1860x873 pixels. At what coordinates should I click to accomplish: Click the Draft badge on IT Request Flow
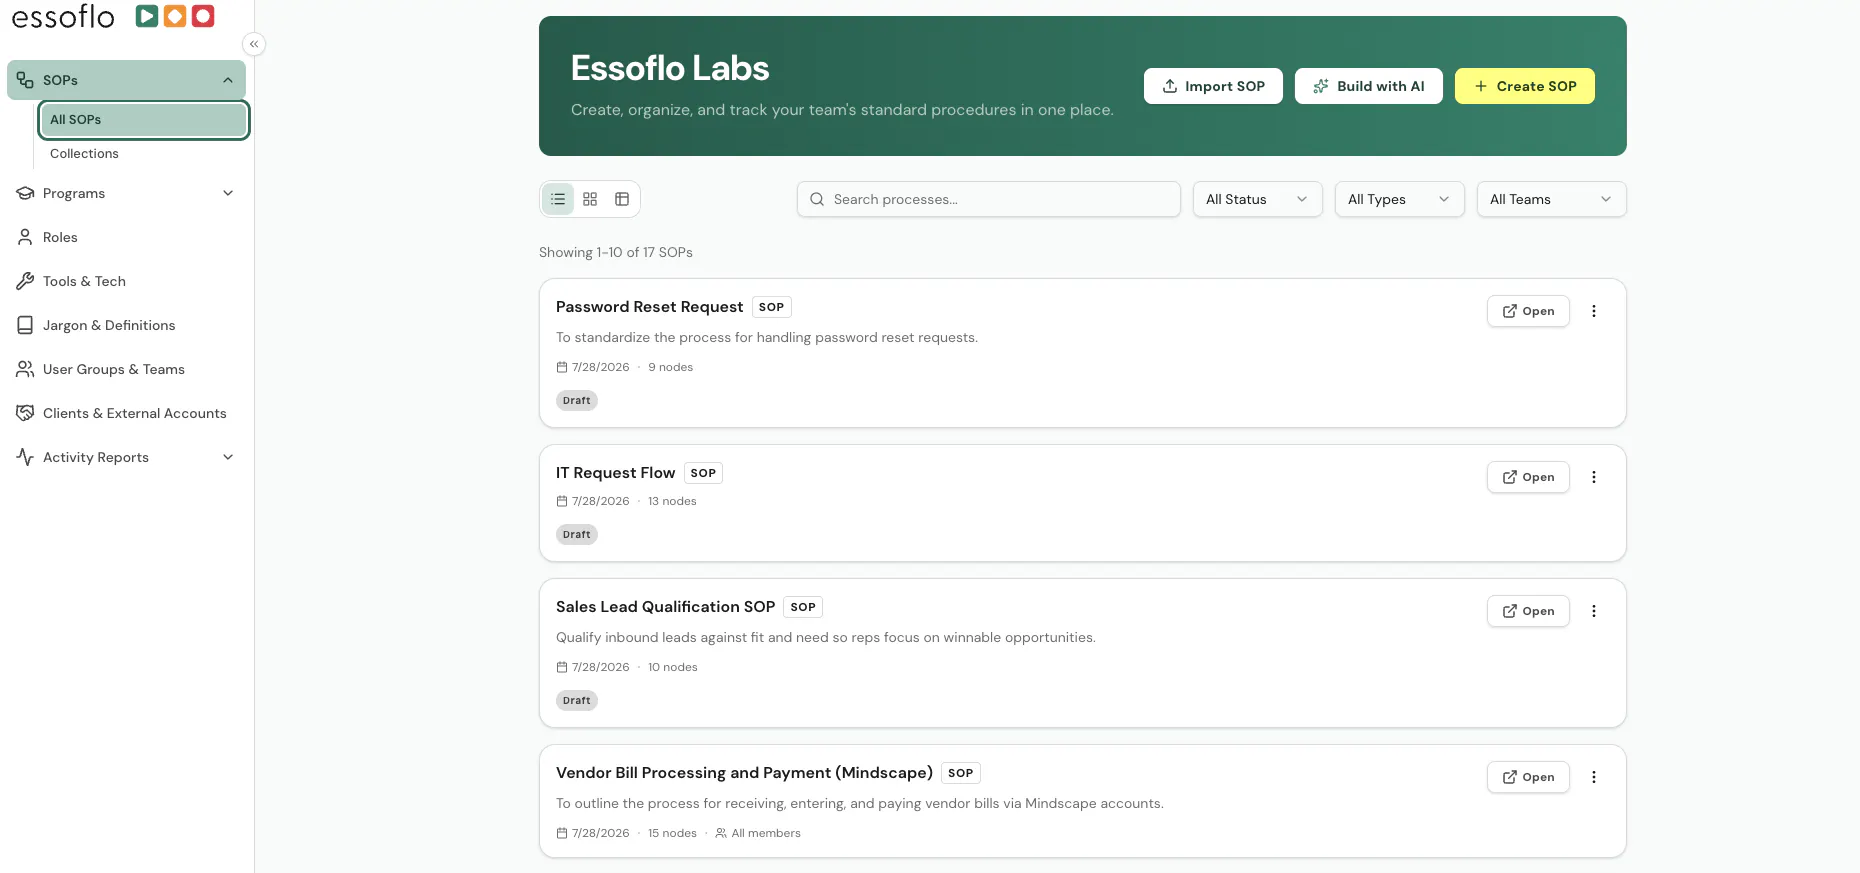[x=577, y=534]
